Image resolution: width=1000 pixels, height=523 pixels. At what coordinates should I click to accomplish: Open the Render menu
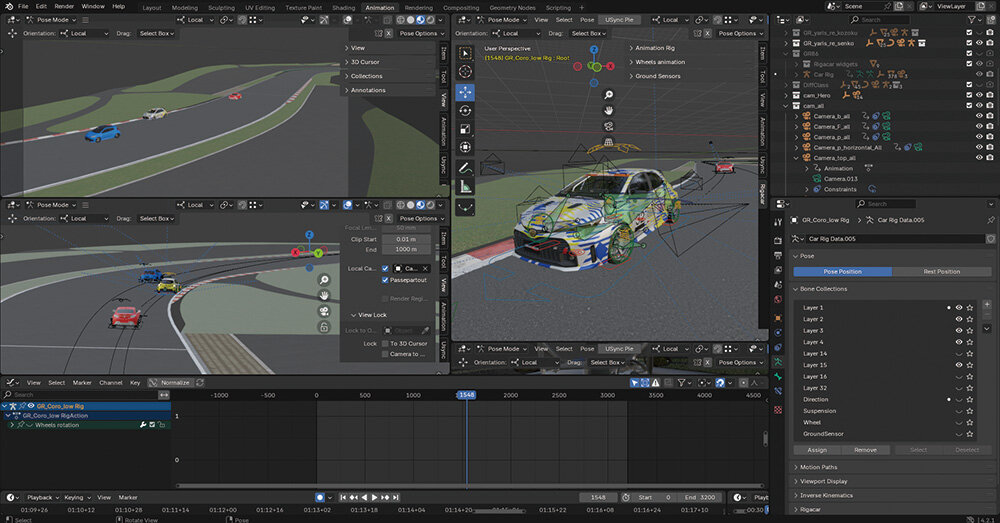coord(64,7)
